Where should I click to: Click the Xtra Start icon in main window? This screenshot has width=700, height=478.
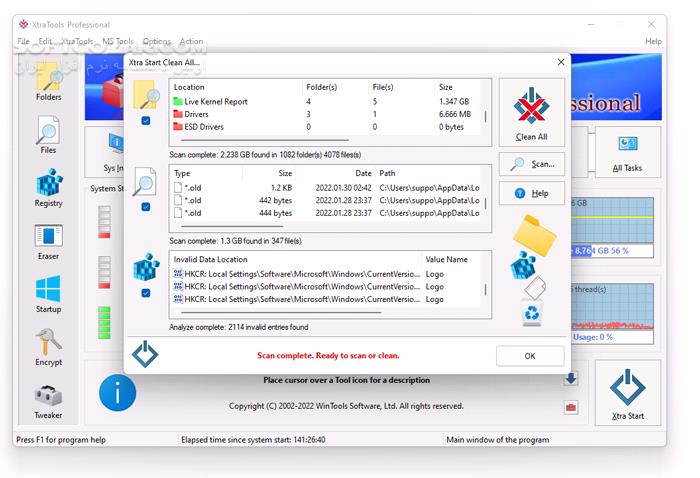point(627,394)
